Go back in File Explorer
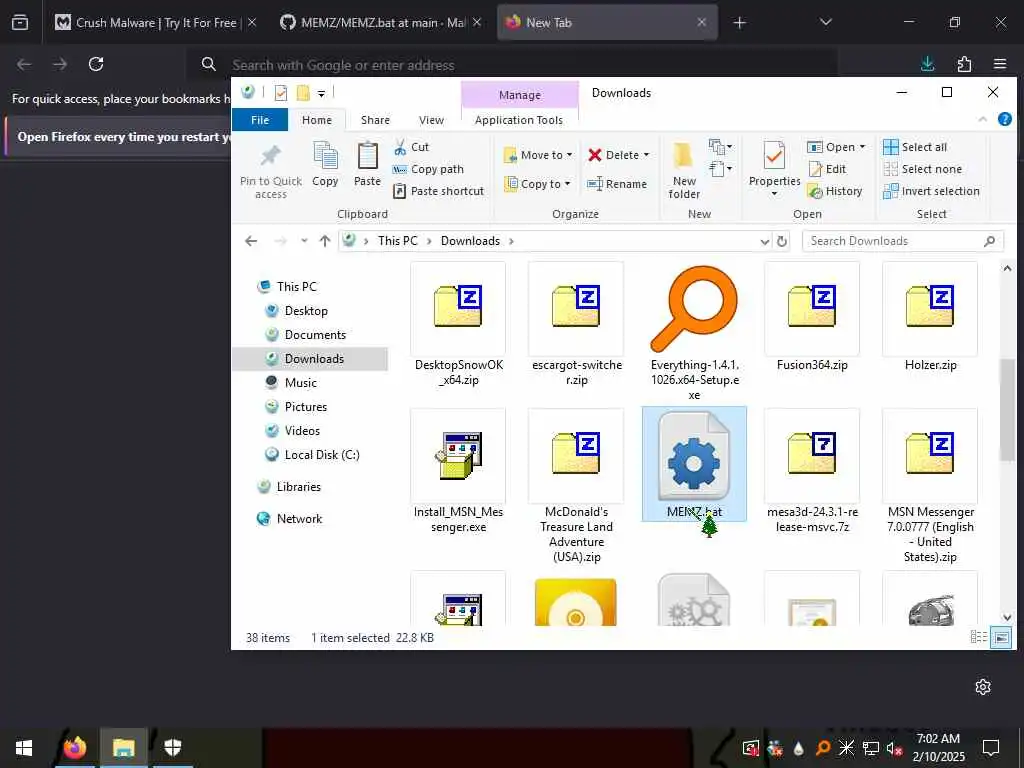Viewport: 1024px width, 768px height. [x=251, y=241]
